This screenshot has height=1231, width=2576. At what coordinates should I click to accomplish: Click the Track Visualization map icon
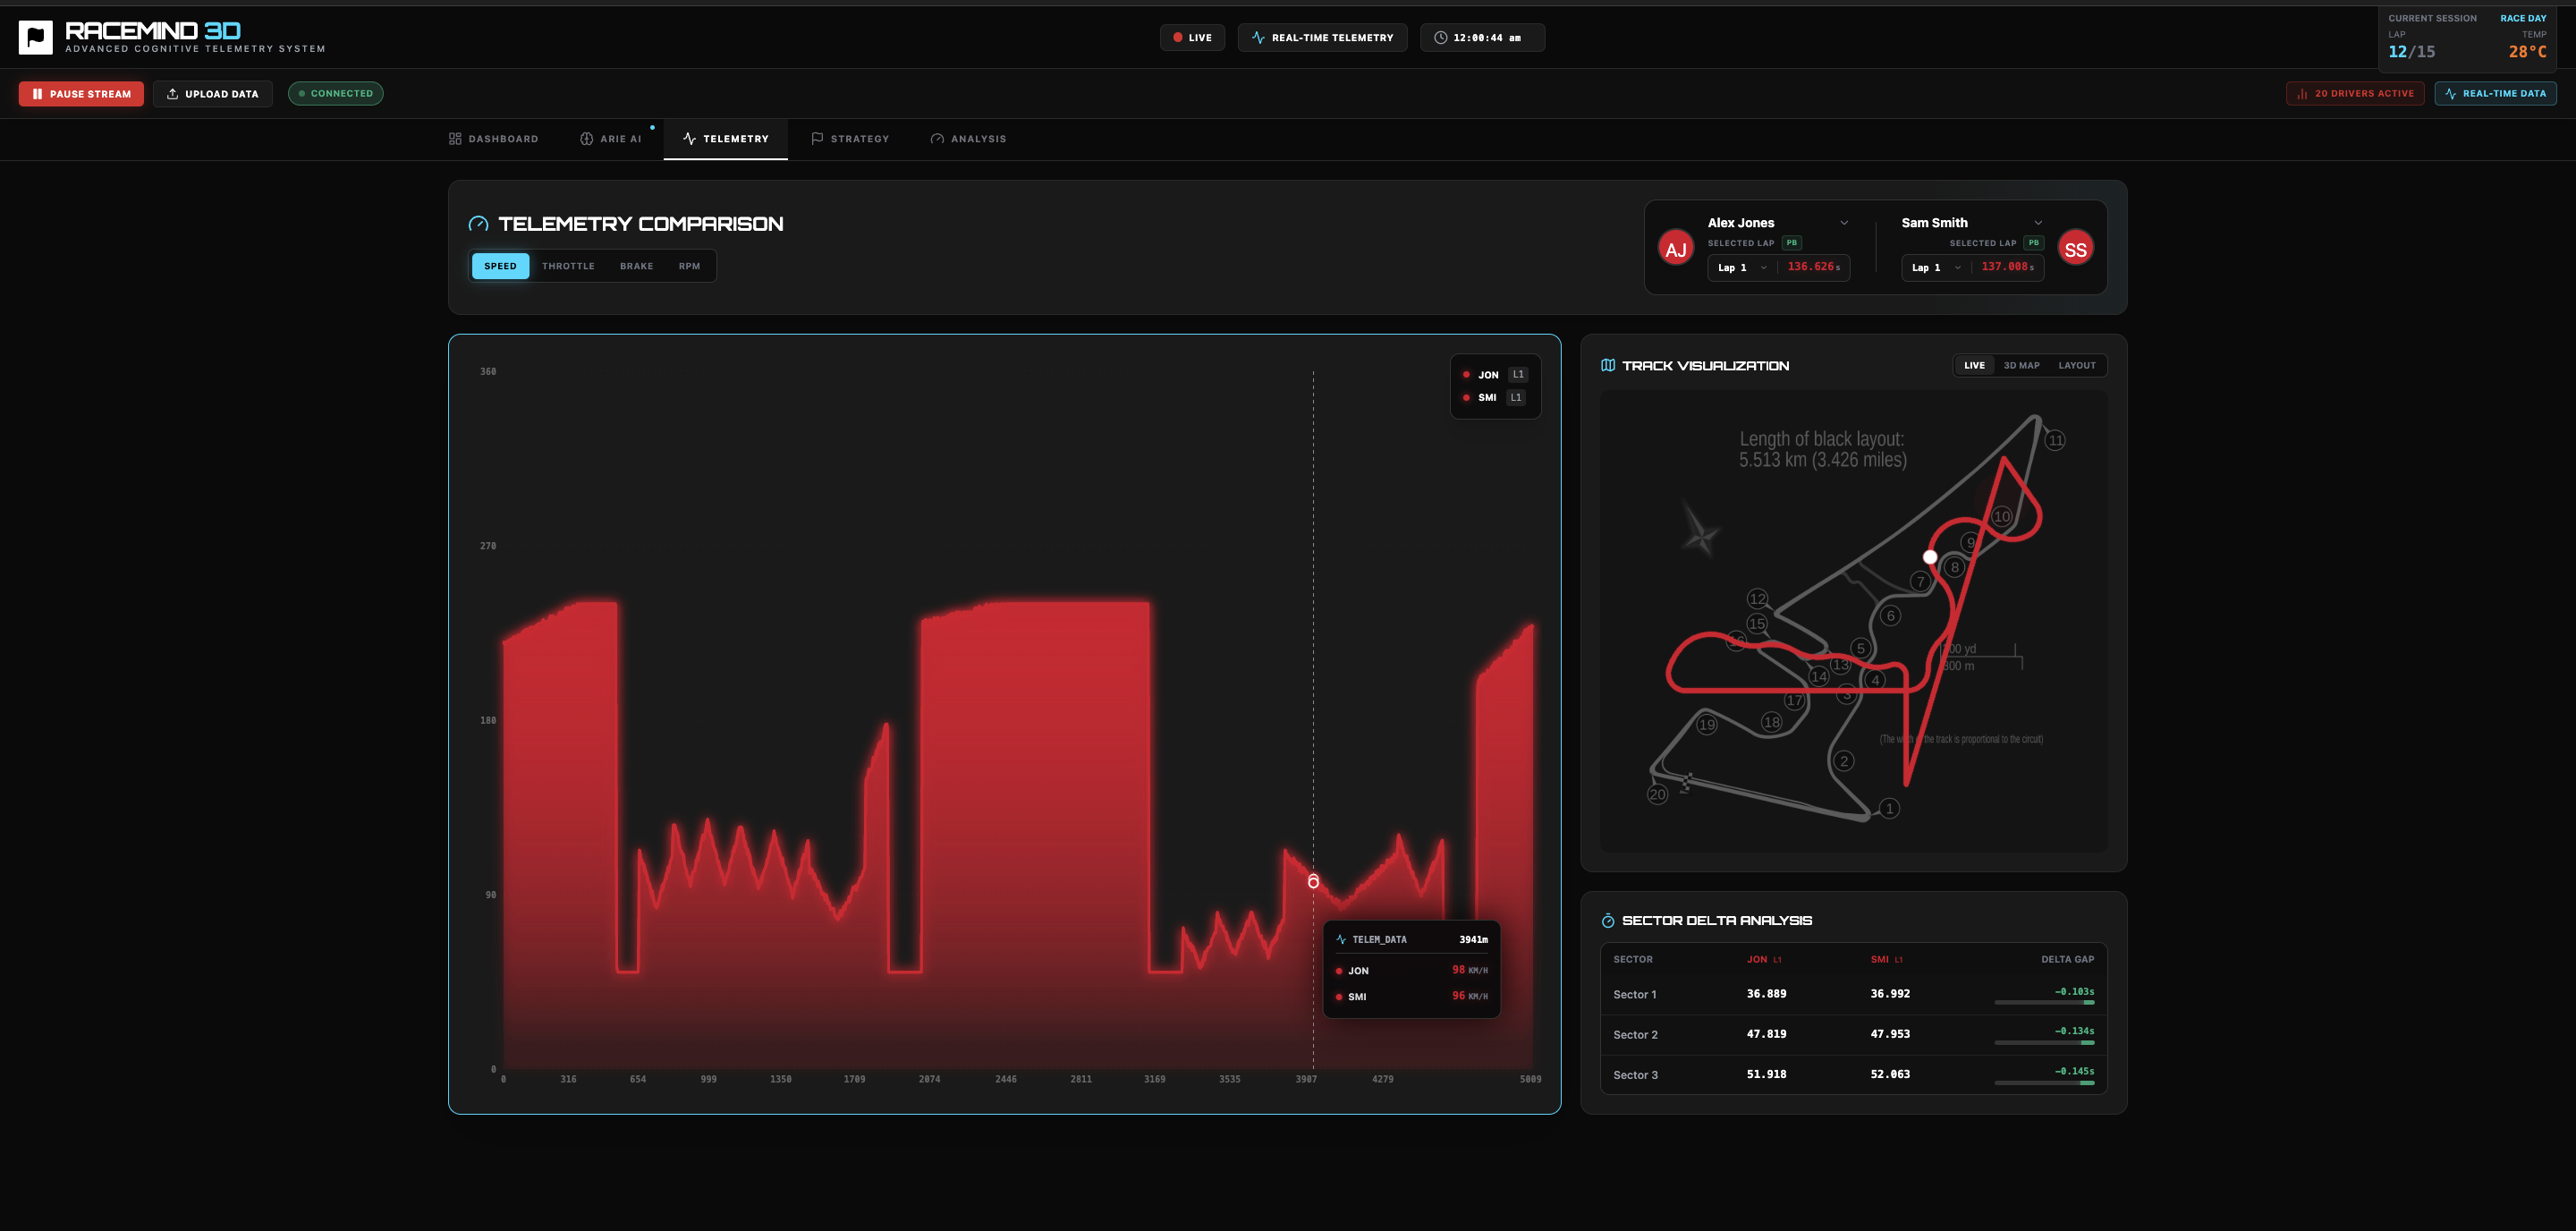click(1607, 366)
